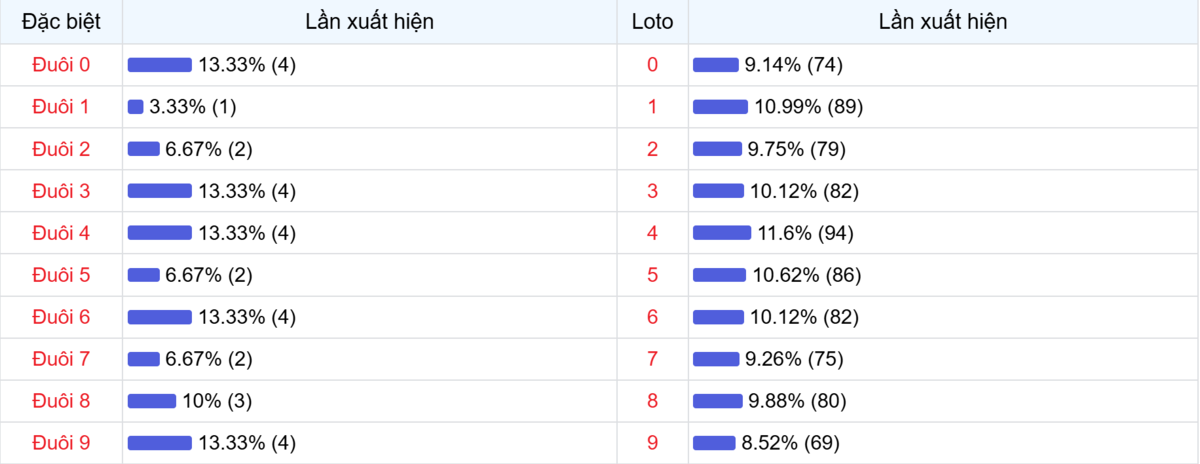Click the '9.88% (80)' value
This screenshot has width=1200, height=464.
[x=797, y=401]
